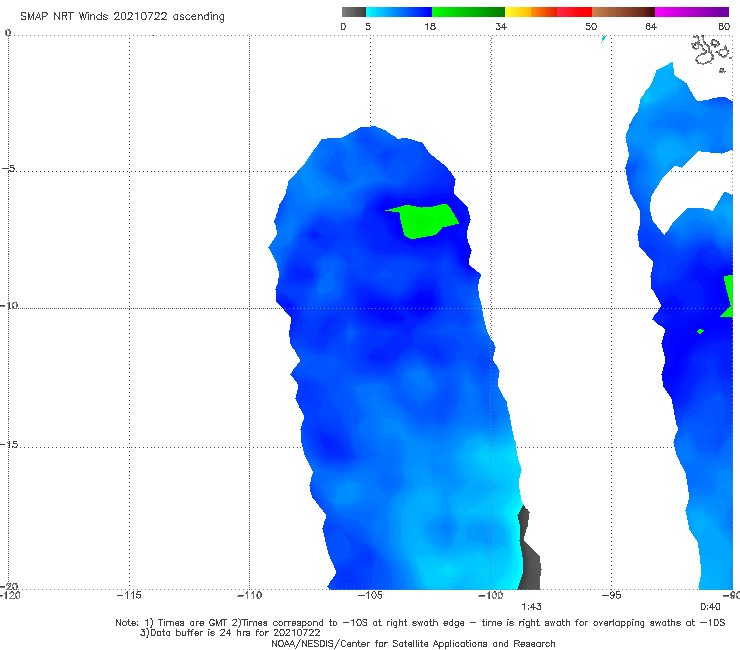Click the longitude label -100

point(490,595)
